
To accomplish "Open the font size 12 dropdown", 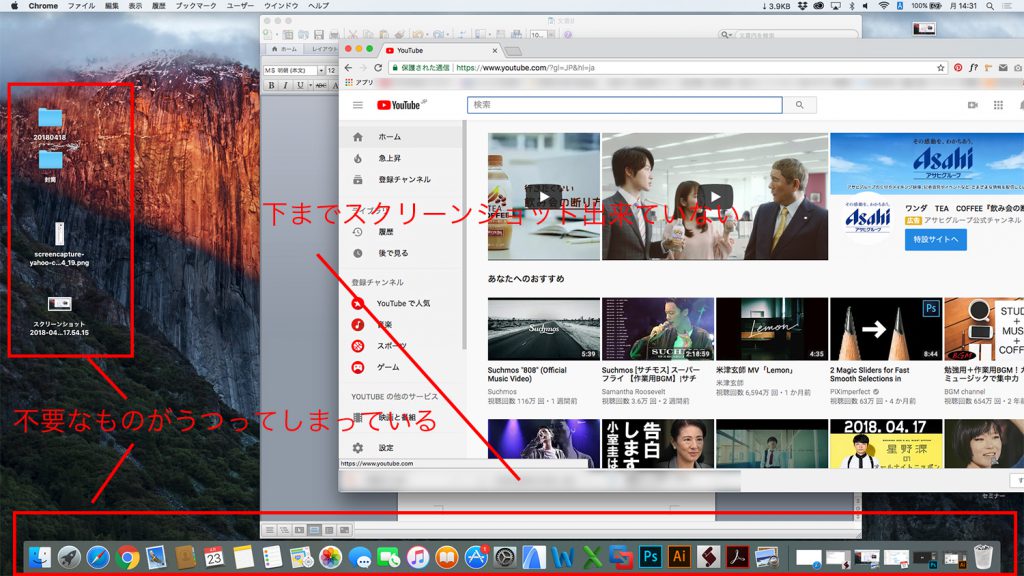I will [333, 71].
